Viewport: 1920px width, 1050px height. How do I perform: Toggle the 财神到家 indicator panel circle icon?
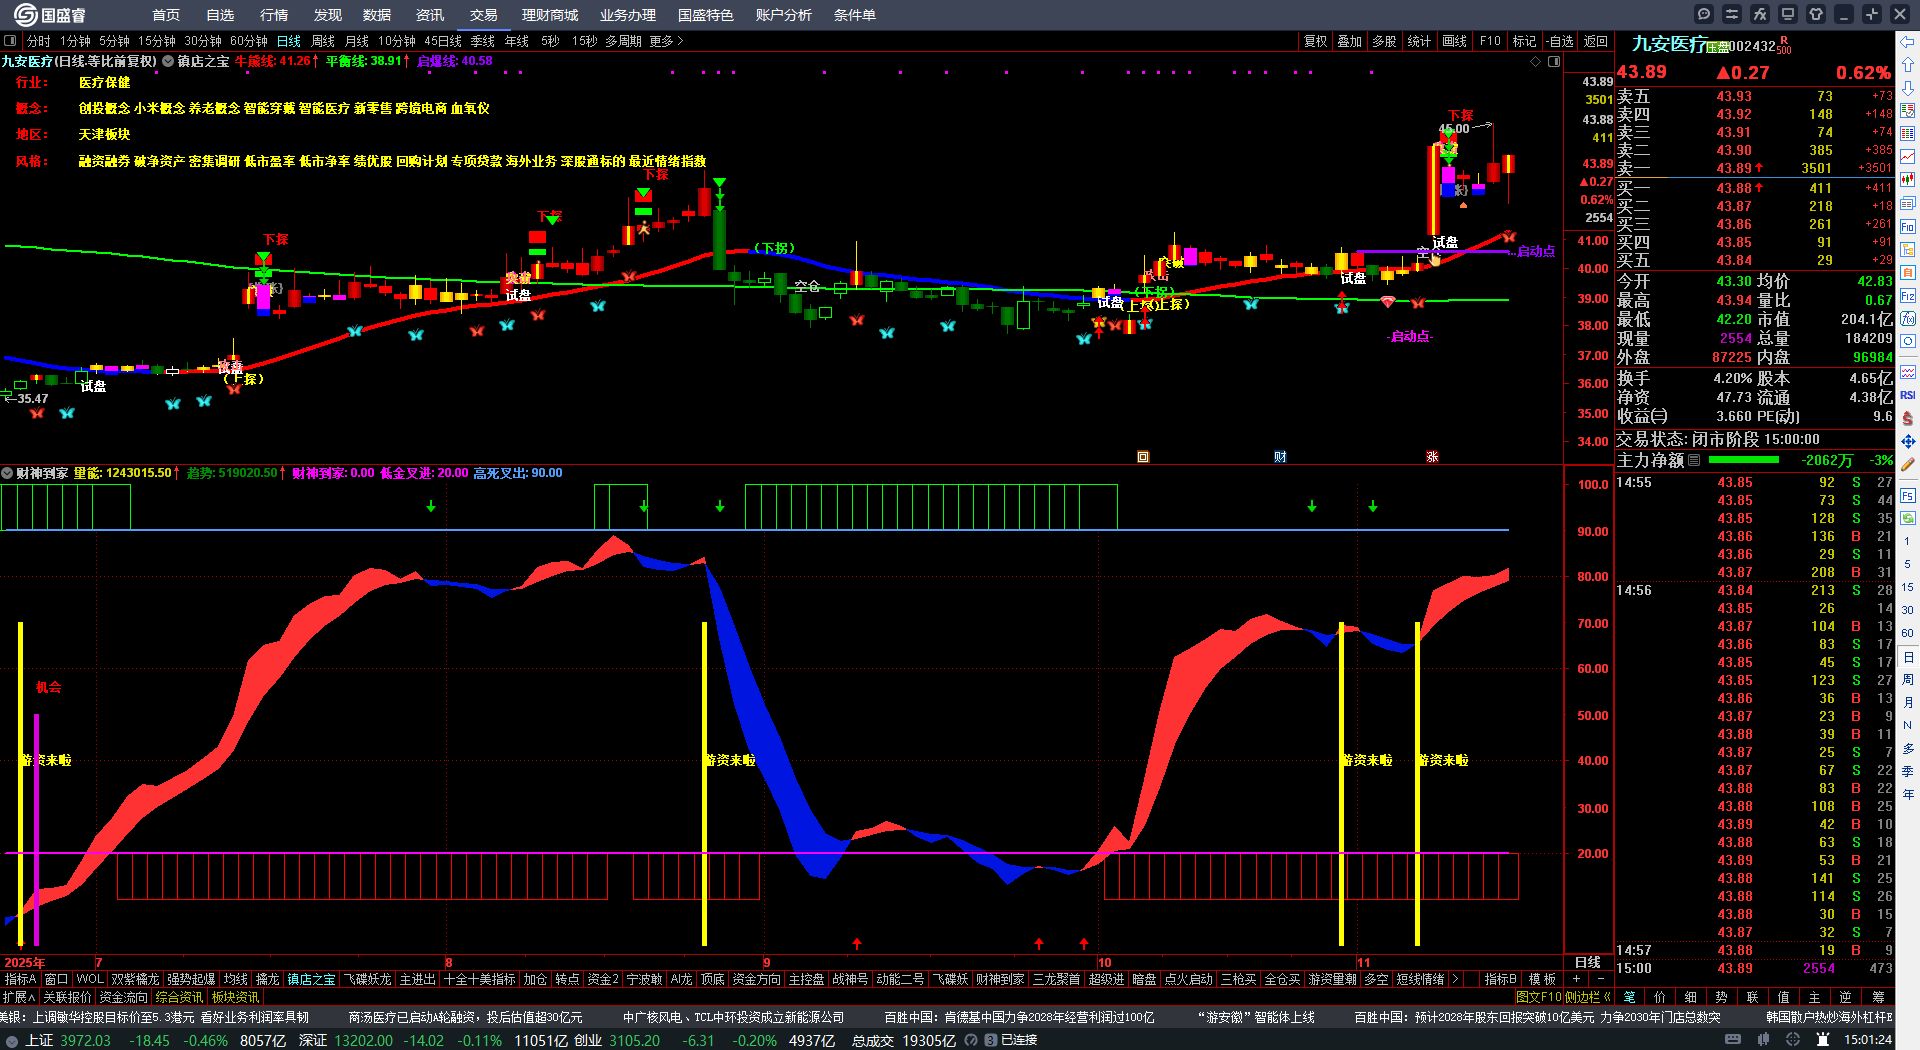coord(7,473)
